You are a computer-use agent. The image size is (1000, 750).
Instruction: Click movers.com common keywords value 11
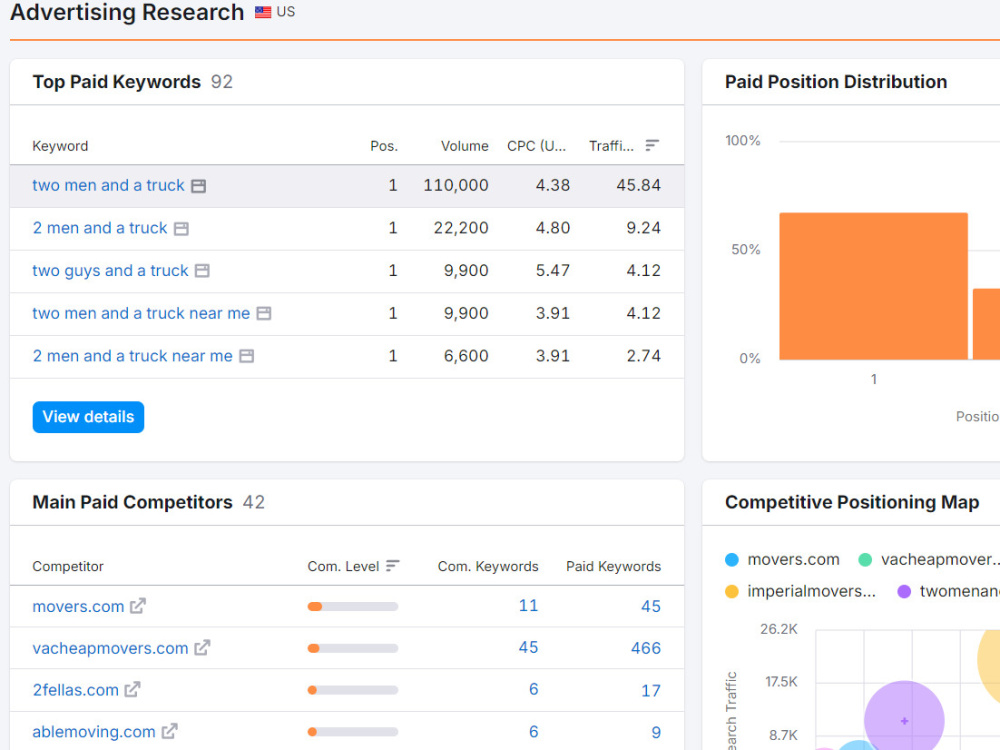tap(528, 606)
